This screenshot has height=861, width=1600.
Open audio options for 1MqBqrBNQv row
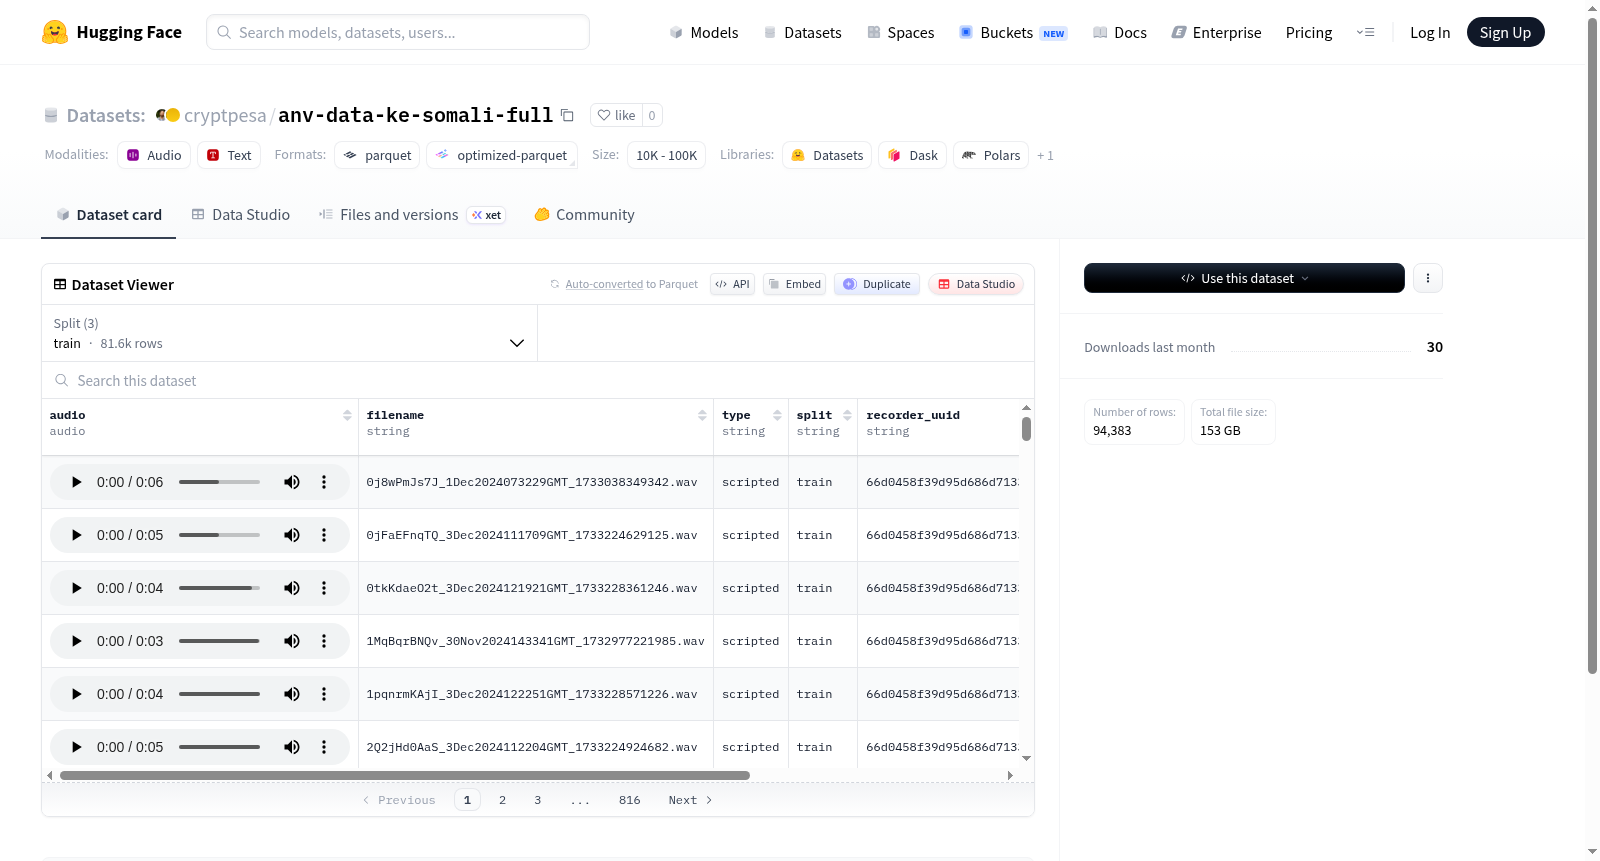click(x=324, y=641)
